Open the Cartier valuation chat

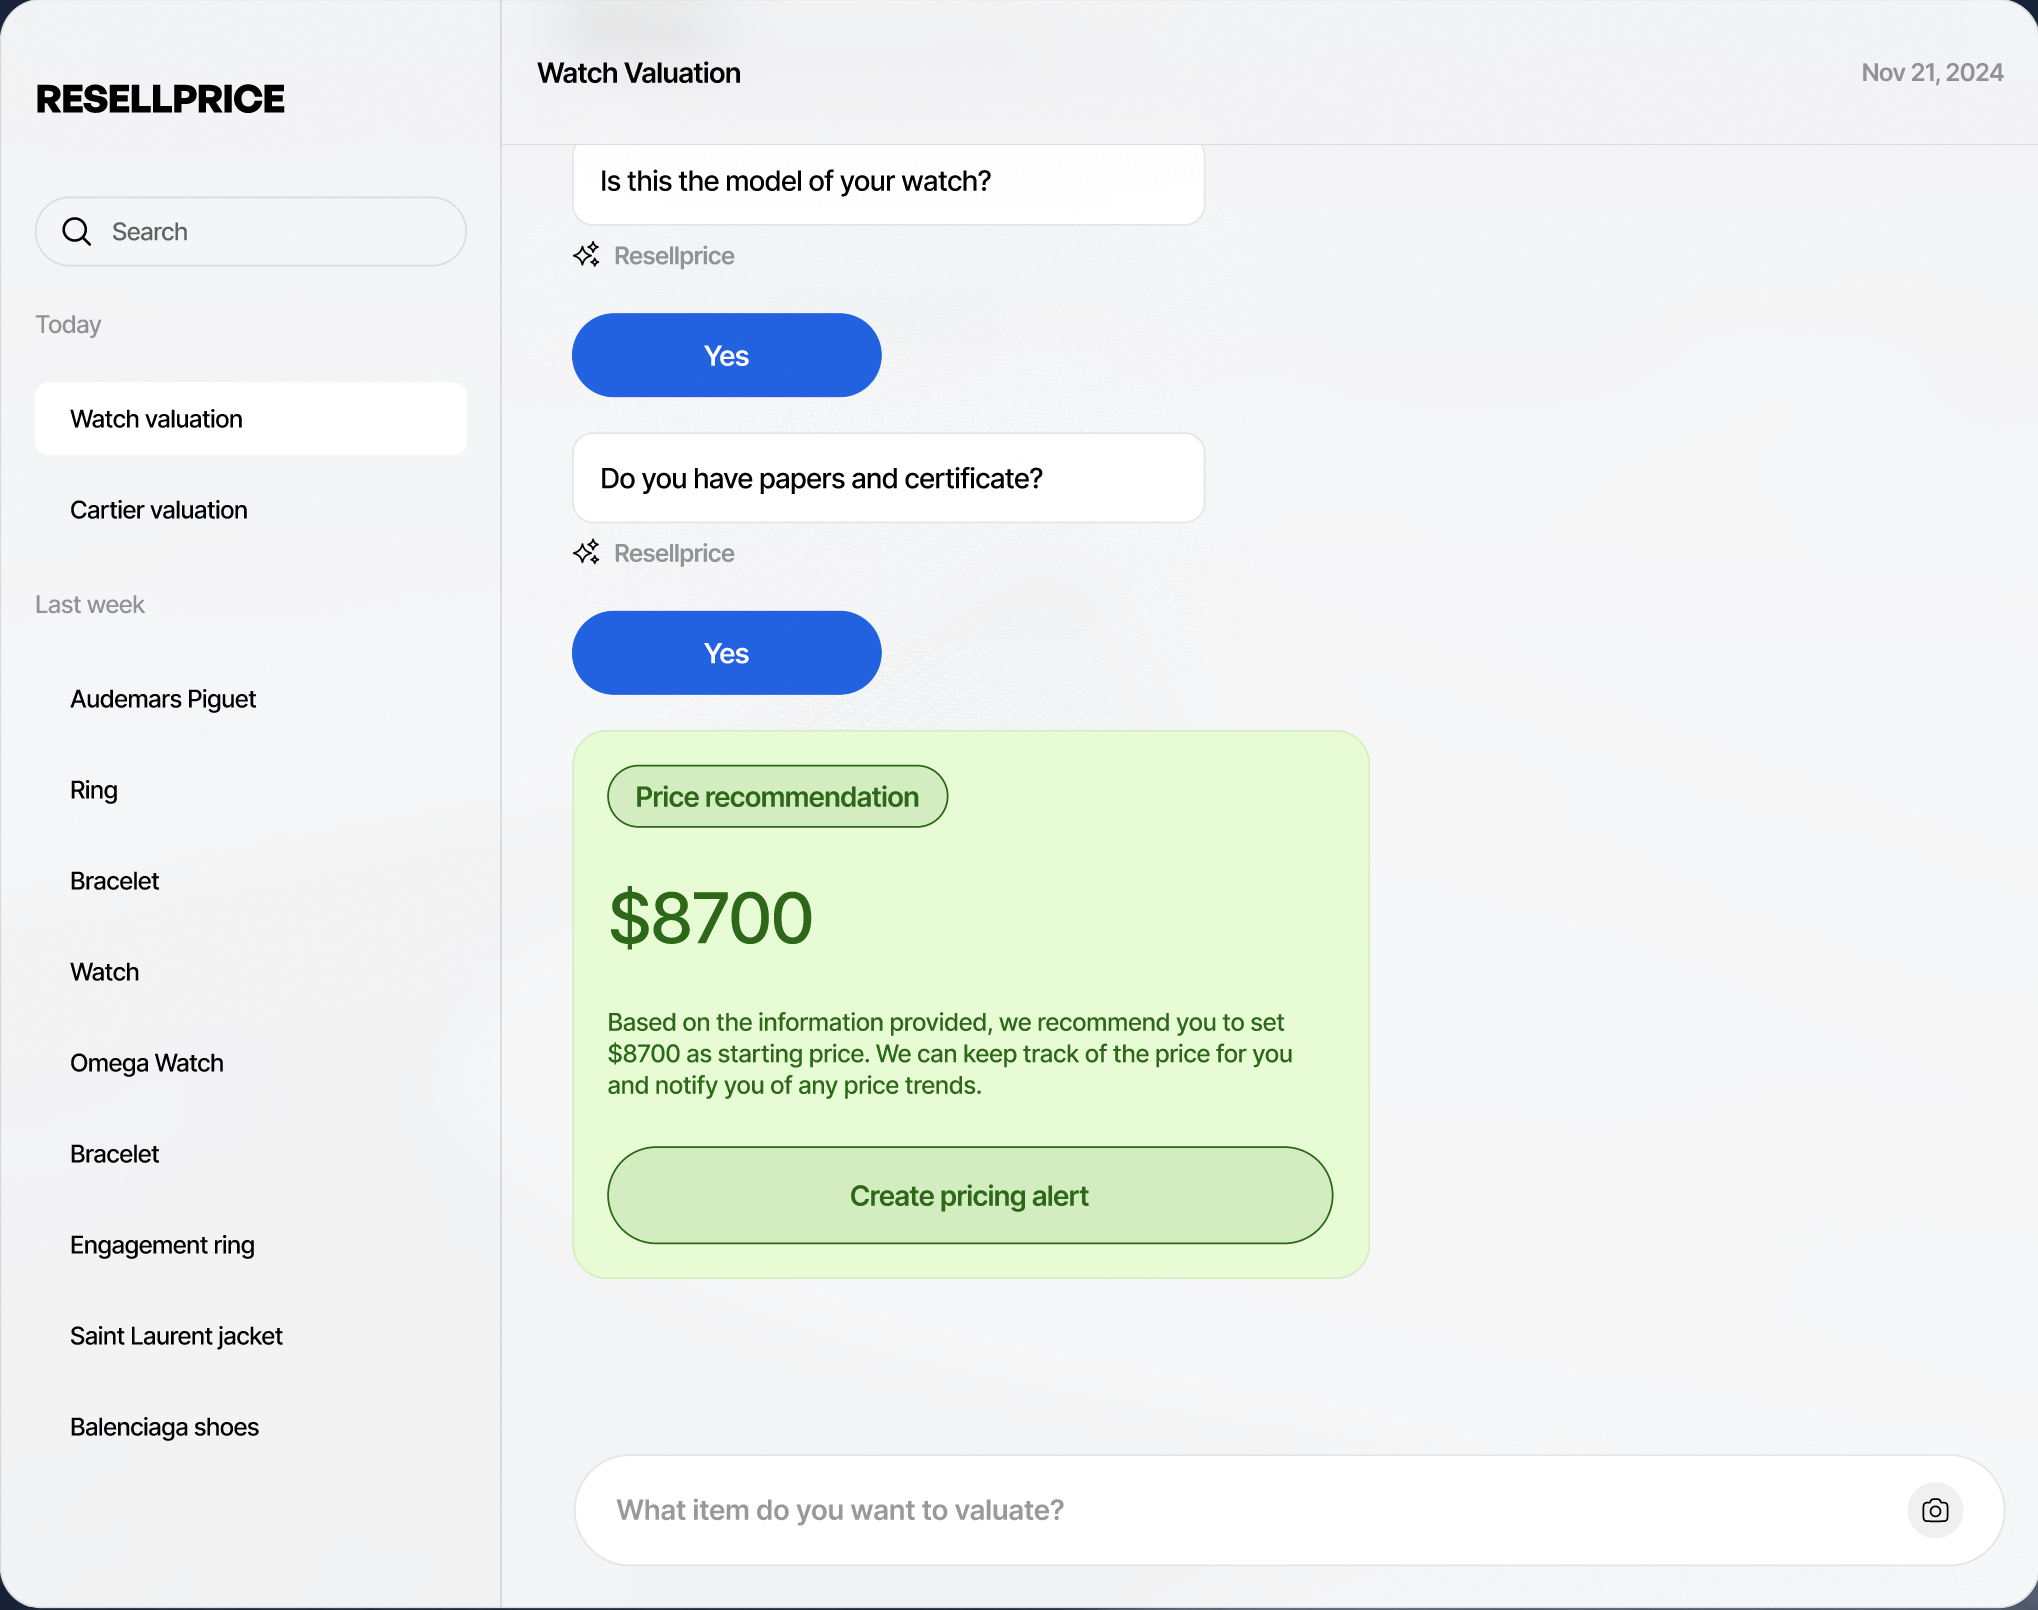click(158, 510)
